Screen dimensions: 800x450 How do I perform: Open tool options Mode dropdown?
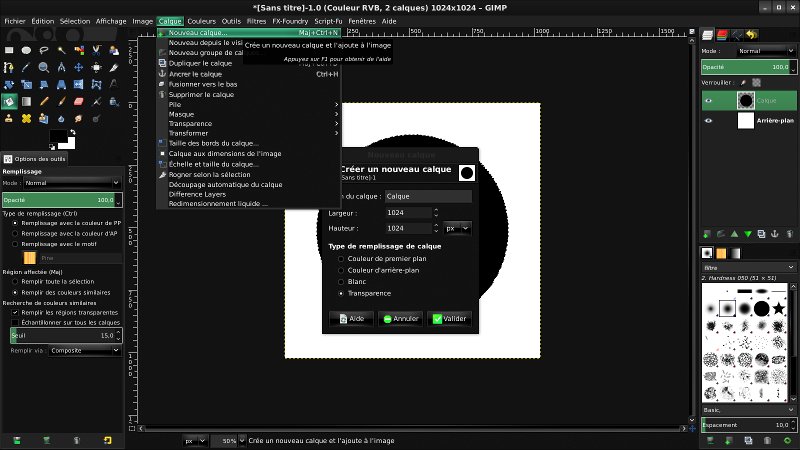pos(71,183)
